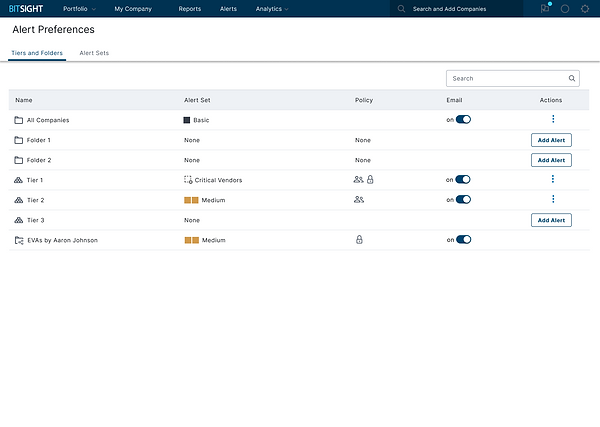Click the Alert Set column header
The height and width of the screenshot is (427, 600).
tap(197, 100)
